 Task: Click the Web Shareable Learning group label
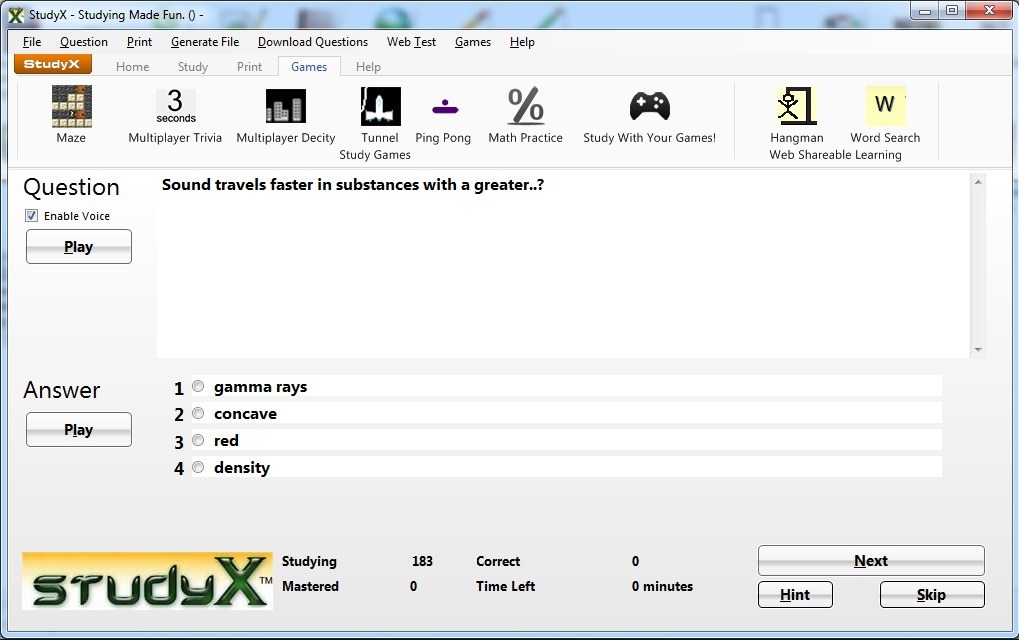[x=836, y=155]
